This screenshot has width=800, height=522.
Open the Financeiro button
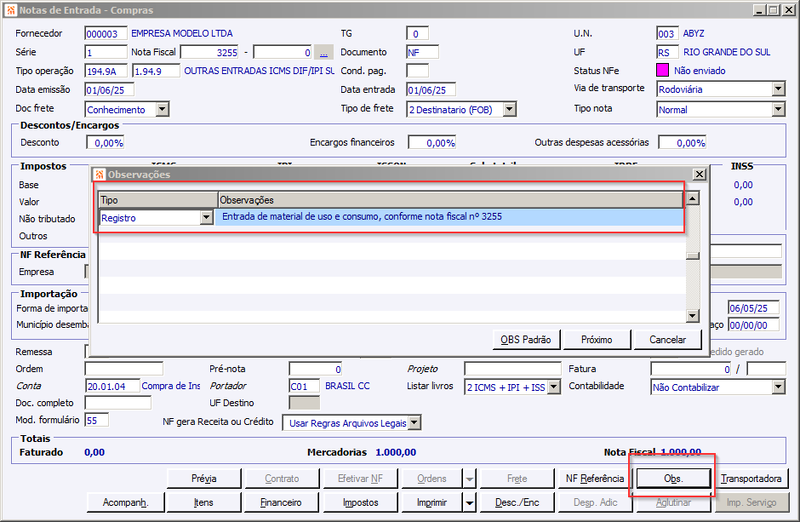click(281, 503)
